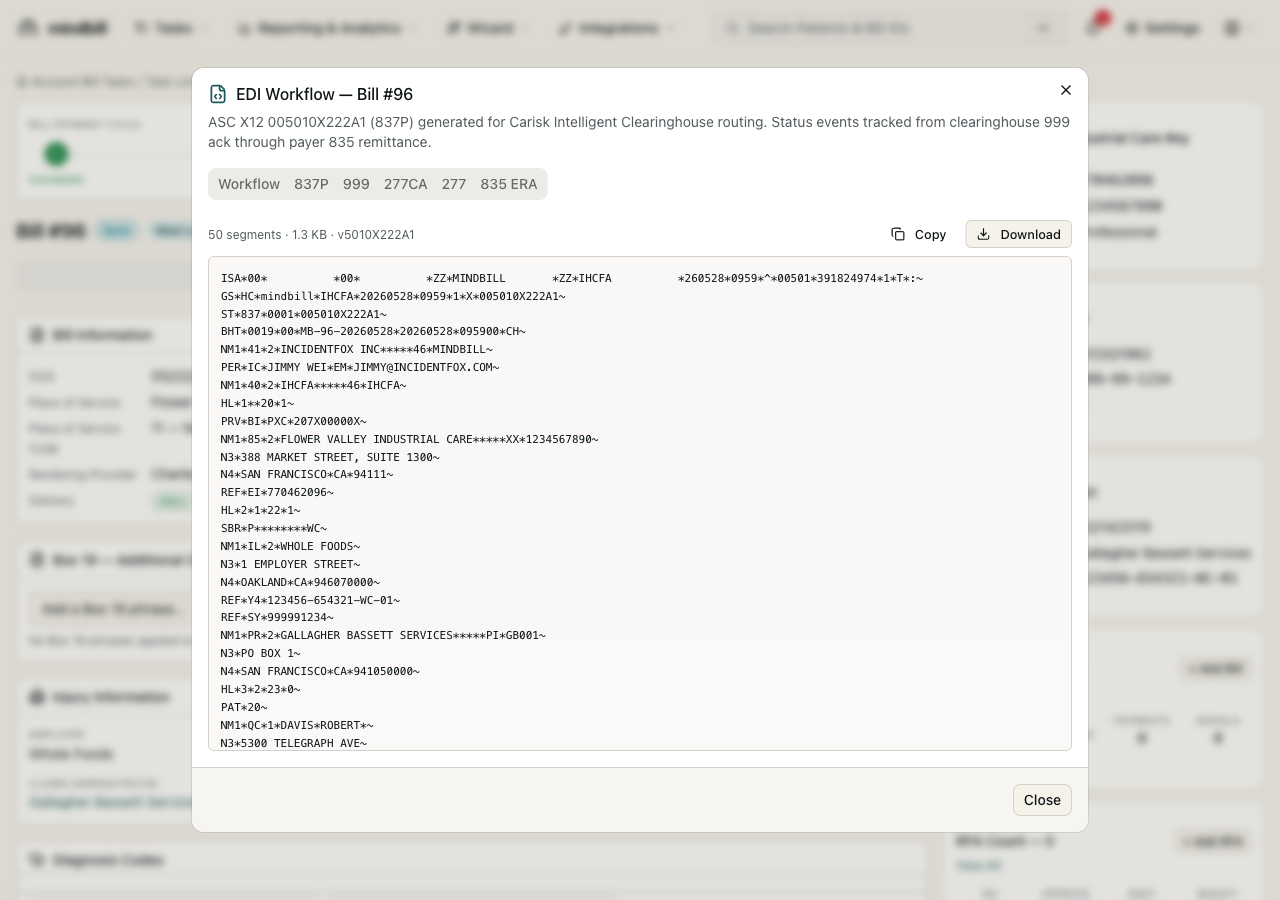1280x900 pixels.
Task: Click the NM1*41 INCIDENTFOX INC line
Action: click(357, 350)
